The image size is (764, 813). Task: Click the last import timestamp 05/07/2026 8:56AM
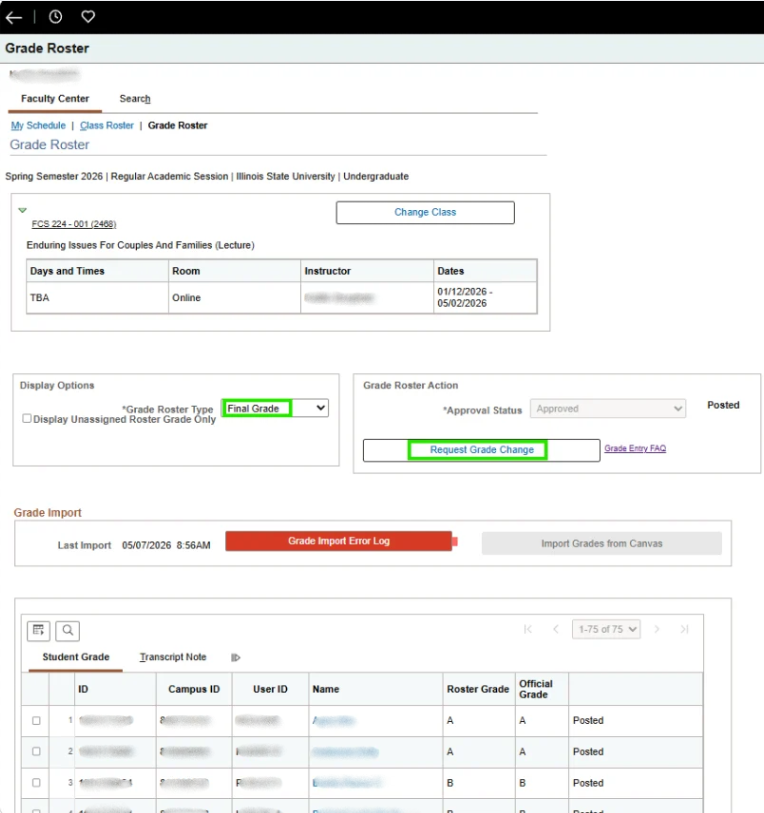click(166, 545)
